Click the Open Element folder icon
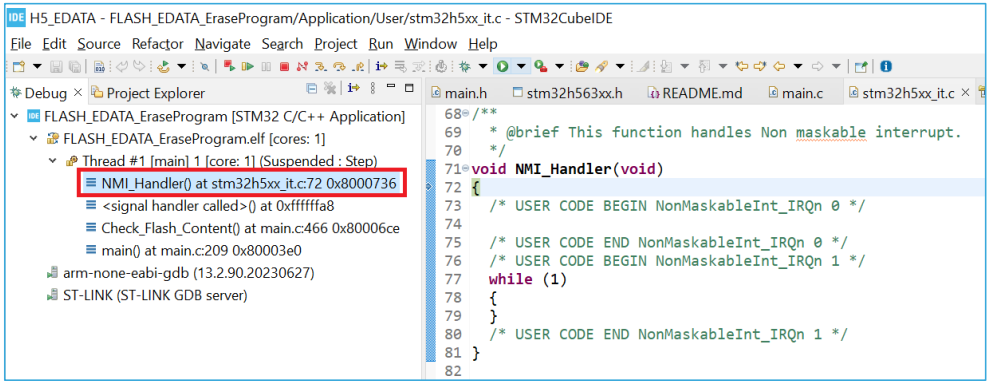 pyautogui.click(x=582, y=66)
